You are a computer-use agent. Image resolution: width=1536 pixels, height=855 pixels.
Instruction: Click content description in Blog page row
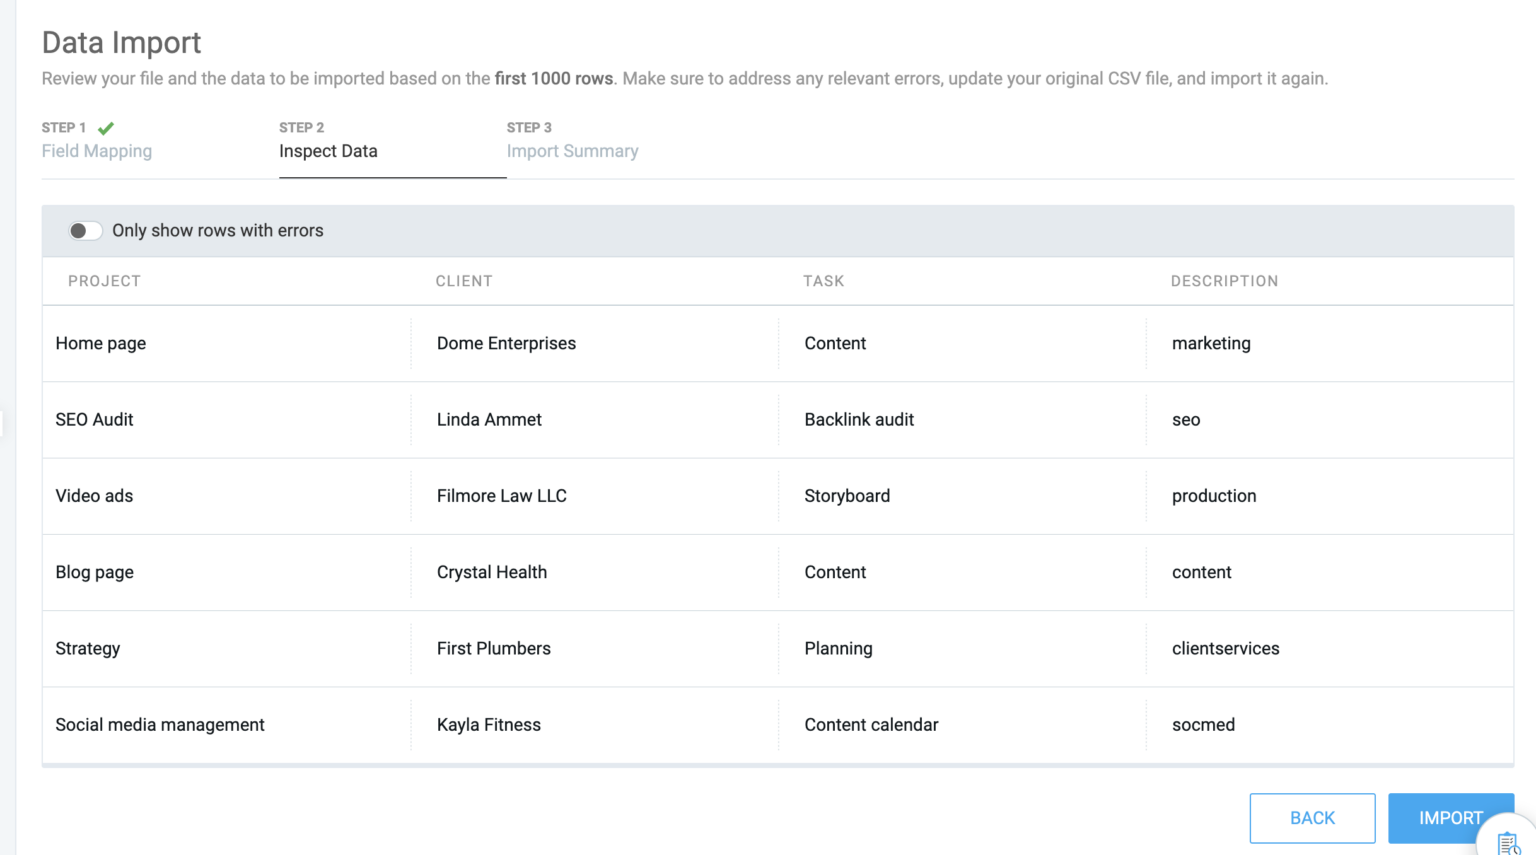pyautogui.click(x=1330, y=572)
